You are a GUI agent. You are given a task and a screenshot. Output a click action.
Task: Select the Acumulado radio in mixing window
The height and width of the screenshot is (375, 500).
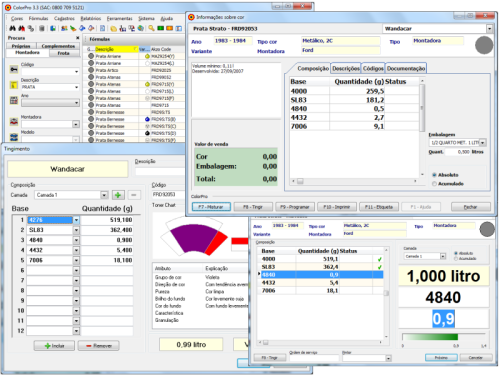tap(456, 259)
